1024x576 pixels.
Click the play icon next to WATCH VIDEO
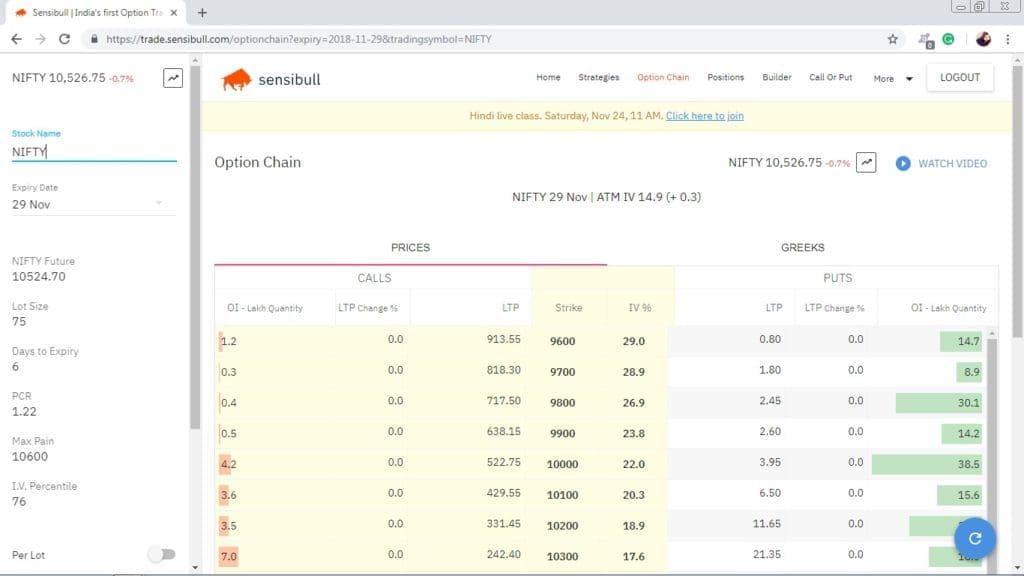[x=903, y=163]
